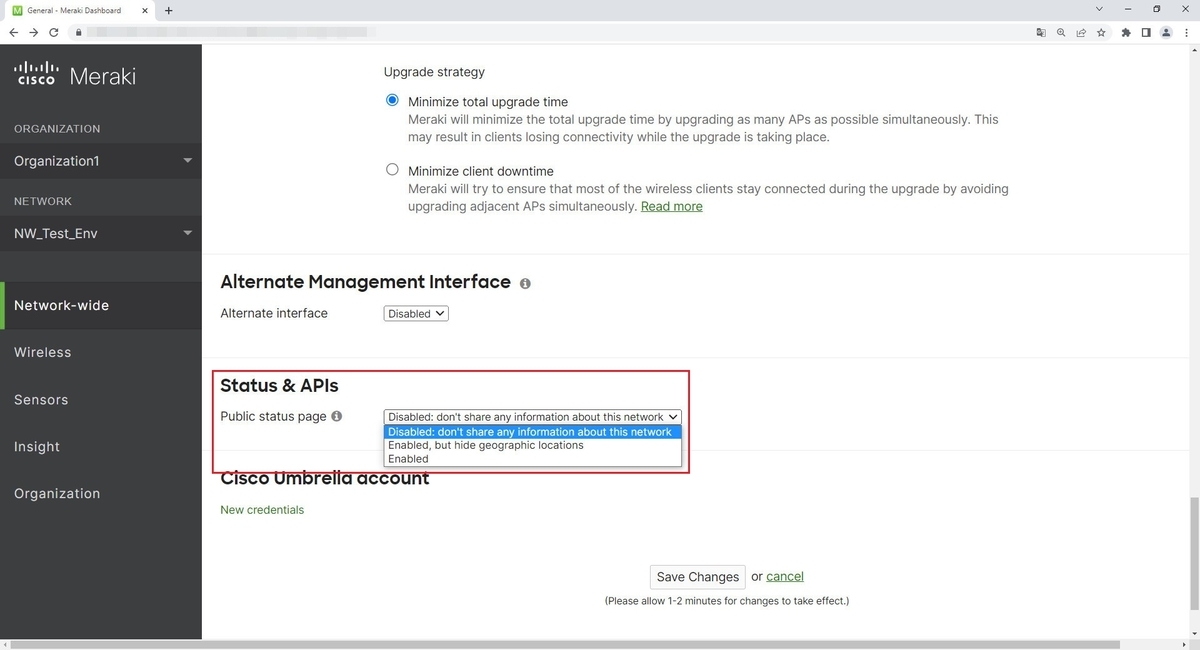Image resolution: width=1200 pixels, height=650 pixels.
Task: Go back with browser back arrow
Action: 14,32
